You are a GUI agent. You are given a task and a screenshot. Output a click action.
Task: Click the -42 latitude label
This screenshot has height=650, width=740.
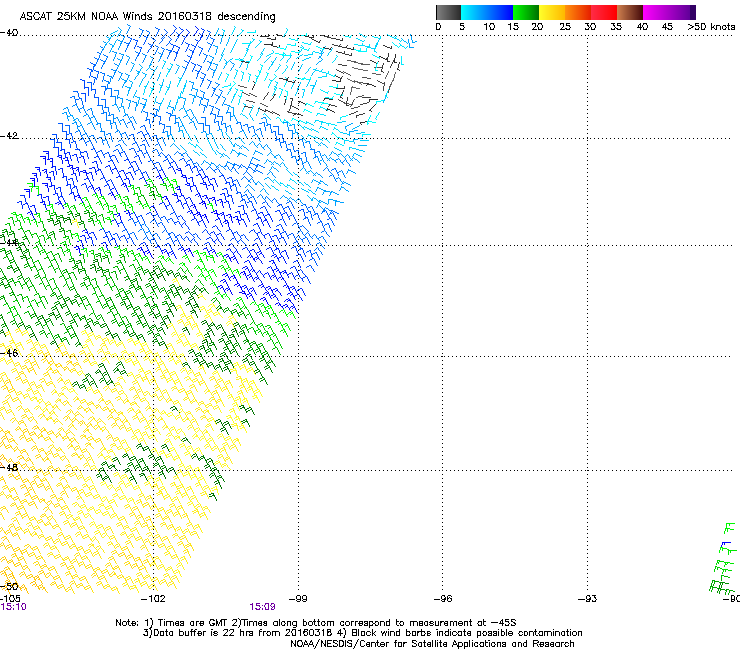tap(9, 136)
